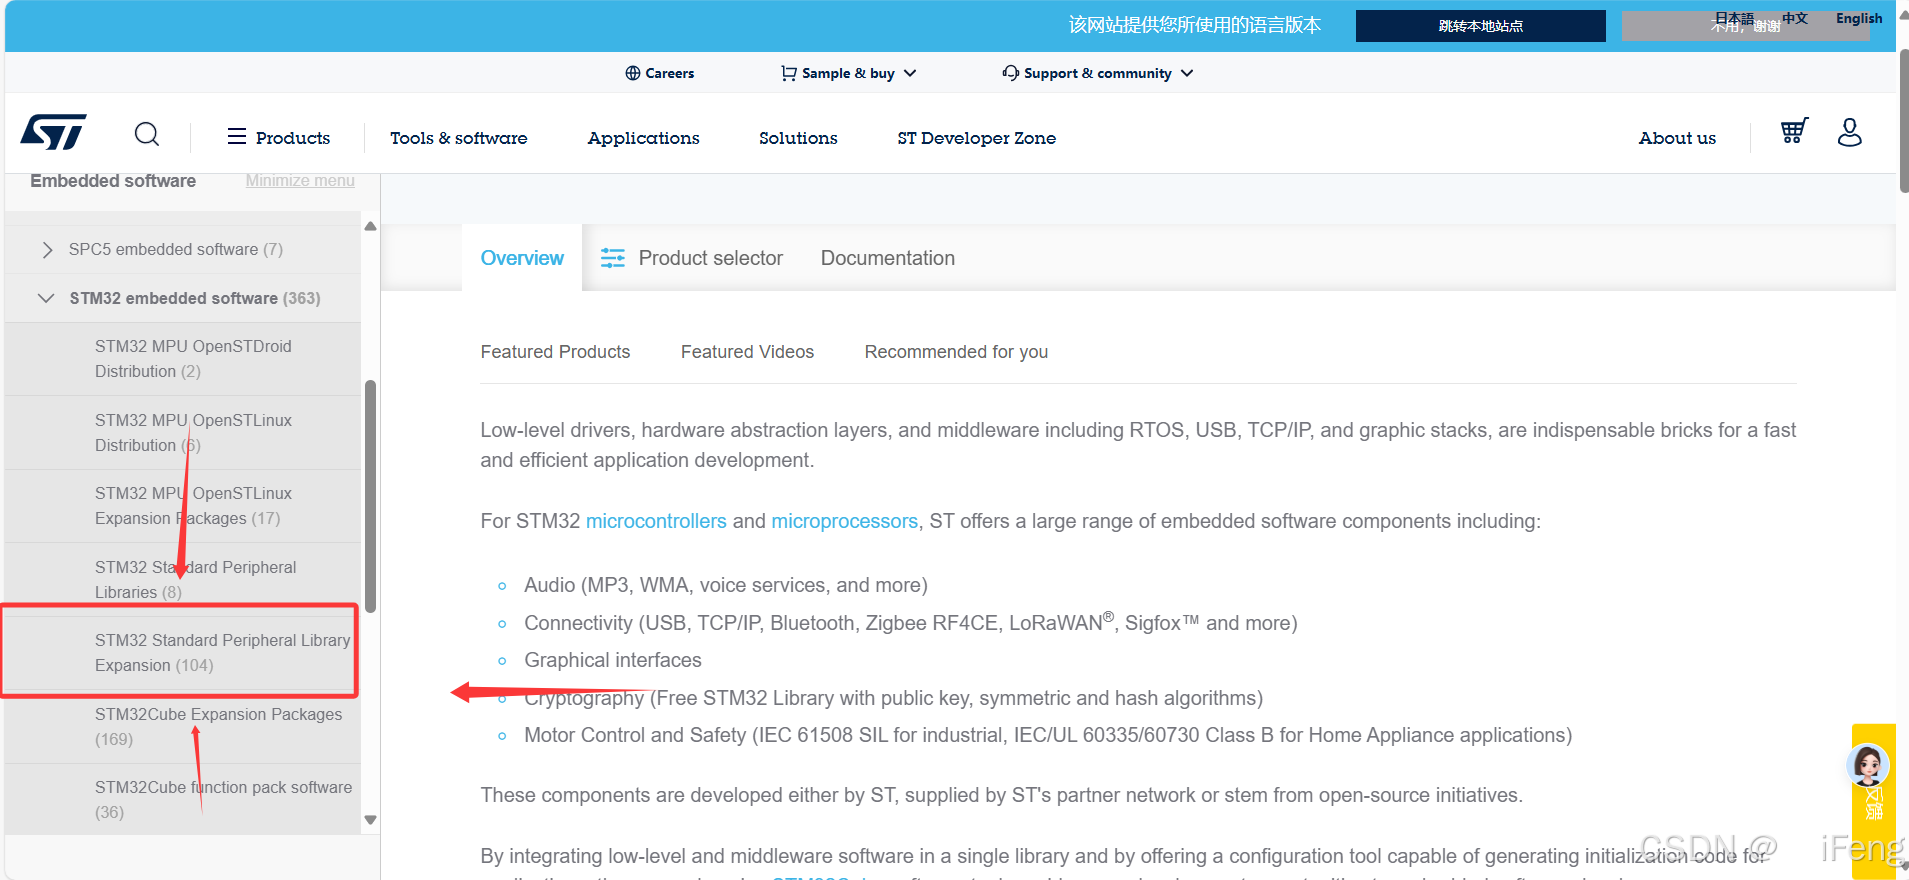Image resolution: width=1909 pixels, height=880 pixels.
Task: Select the Featured Videos section
Action: pos(747,352)
